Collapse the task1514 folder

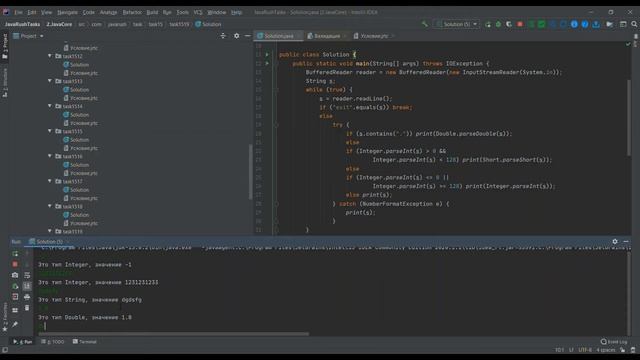click(x=50, y=106)
